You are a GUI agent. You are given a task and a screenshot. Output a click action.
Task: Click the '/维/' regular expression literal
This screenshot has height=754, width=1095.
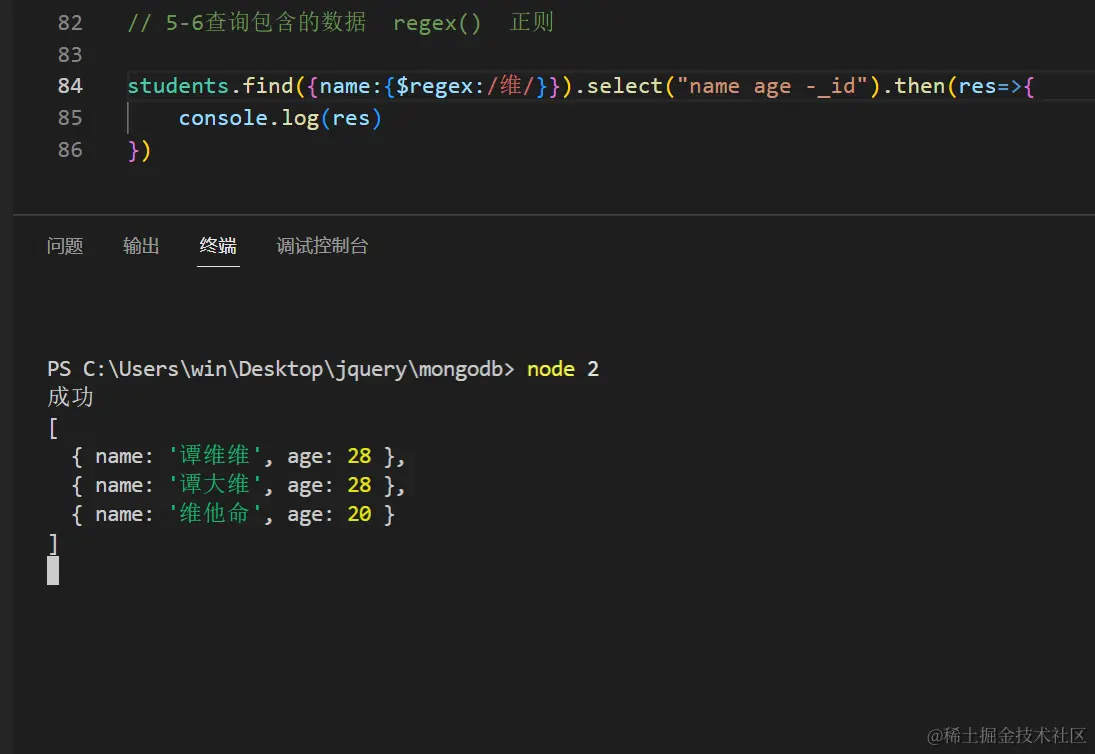(510, 86)
